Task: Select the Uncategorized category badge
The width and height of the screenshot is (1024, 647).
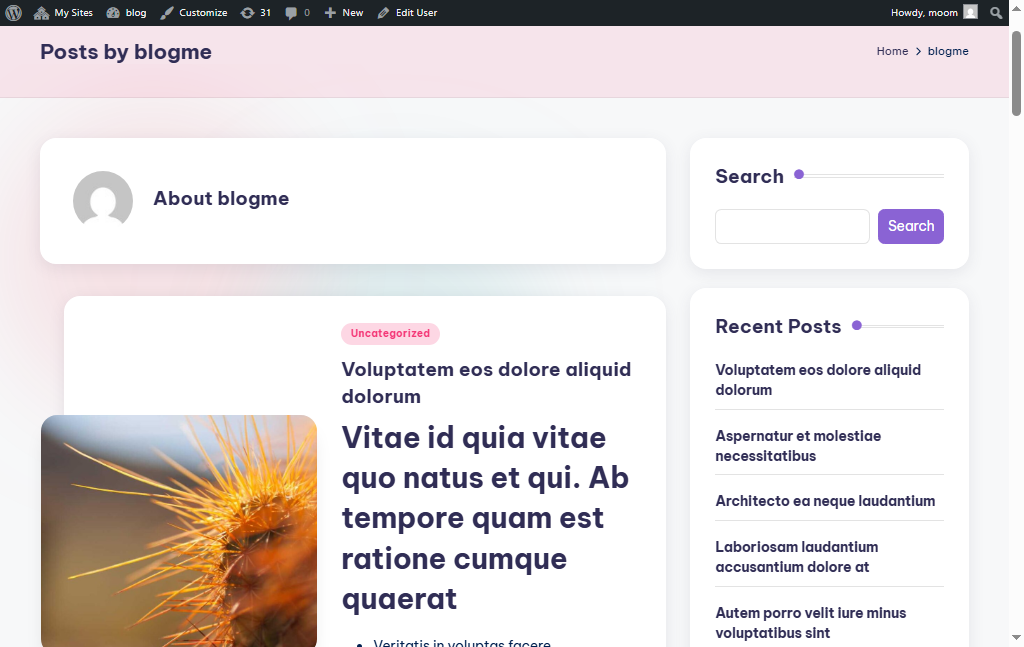Action: point(390,333)
